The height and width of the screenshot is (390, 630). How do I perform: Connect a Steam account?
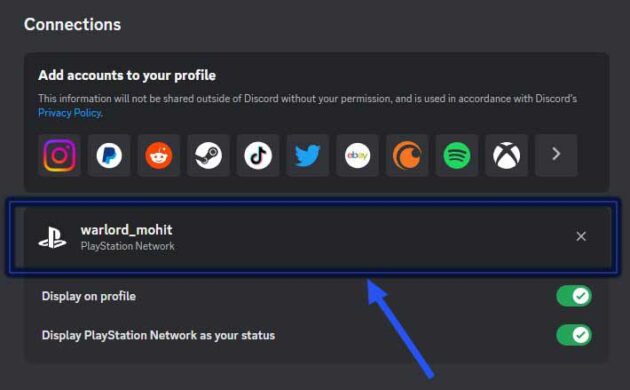(209, 155)
